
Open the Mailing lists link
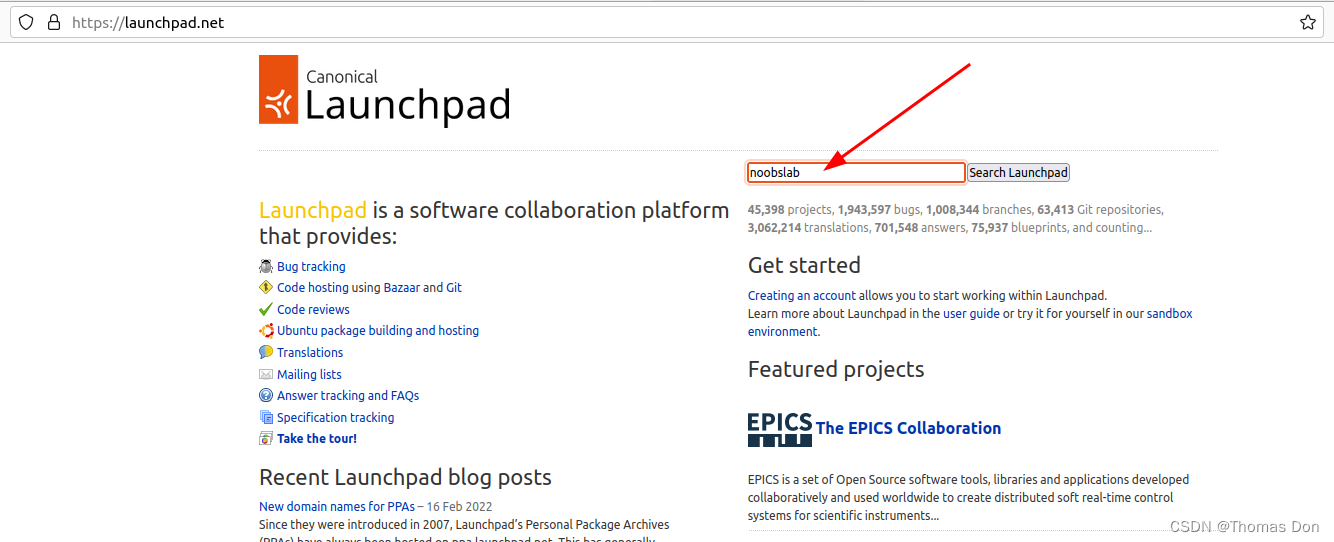[x=309, y=374]
